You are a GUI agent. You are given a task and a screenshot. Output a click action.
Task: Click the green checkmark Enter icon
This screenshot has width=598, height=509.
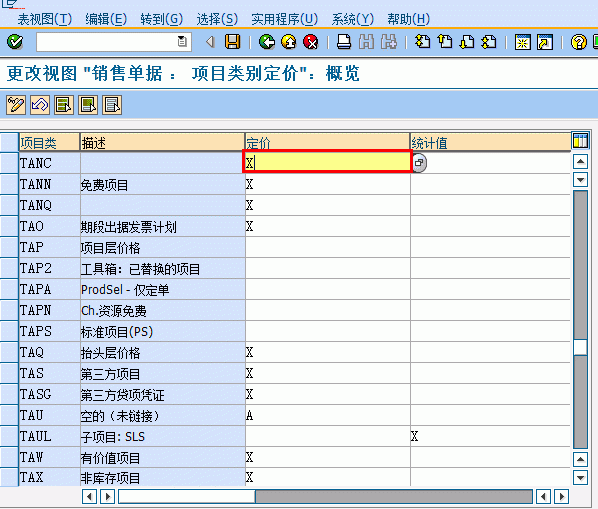point(15,42)
